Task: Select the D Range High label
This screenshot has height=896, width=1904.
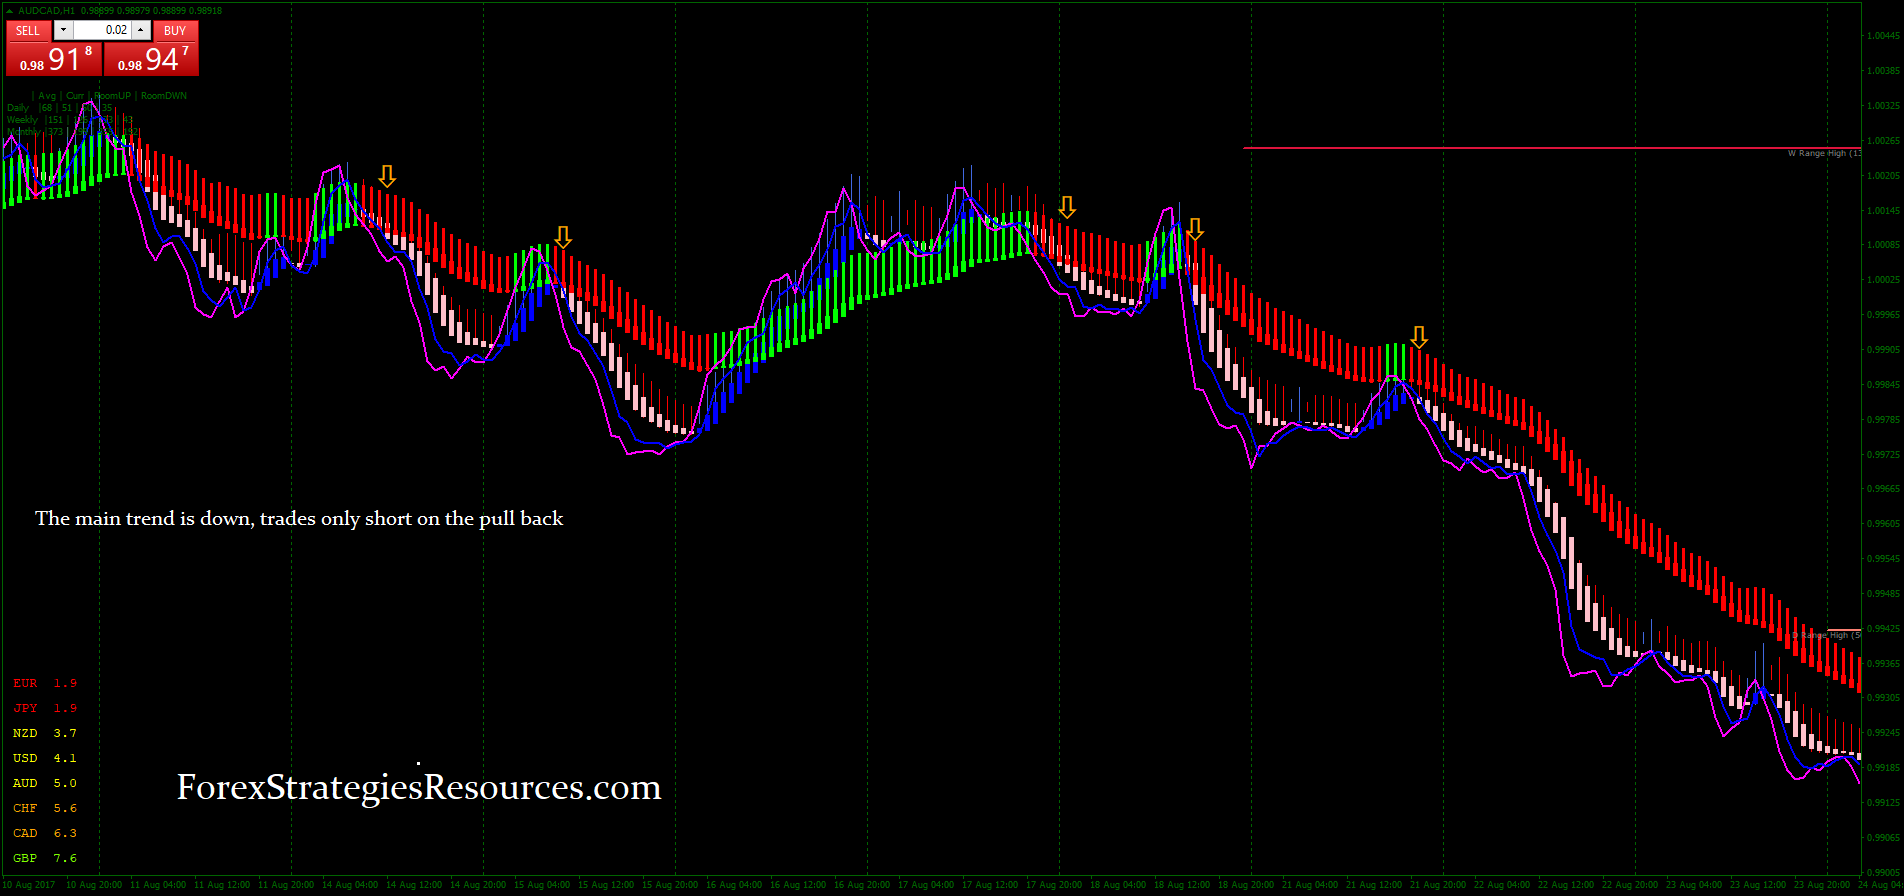Action: click(x=1826, y=636)
